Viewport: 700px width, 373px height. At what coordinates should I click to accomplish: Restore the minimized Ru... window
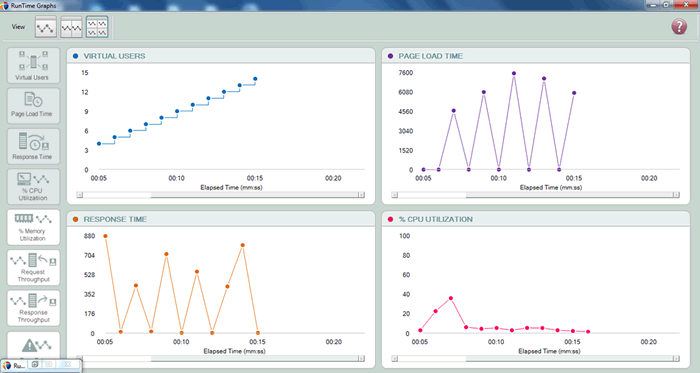pos(34,365)
